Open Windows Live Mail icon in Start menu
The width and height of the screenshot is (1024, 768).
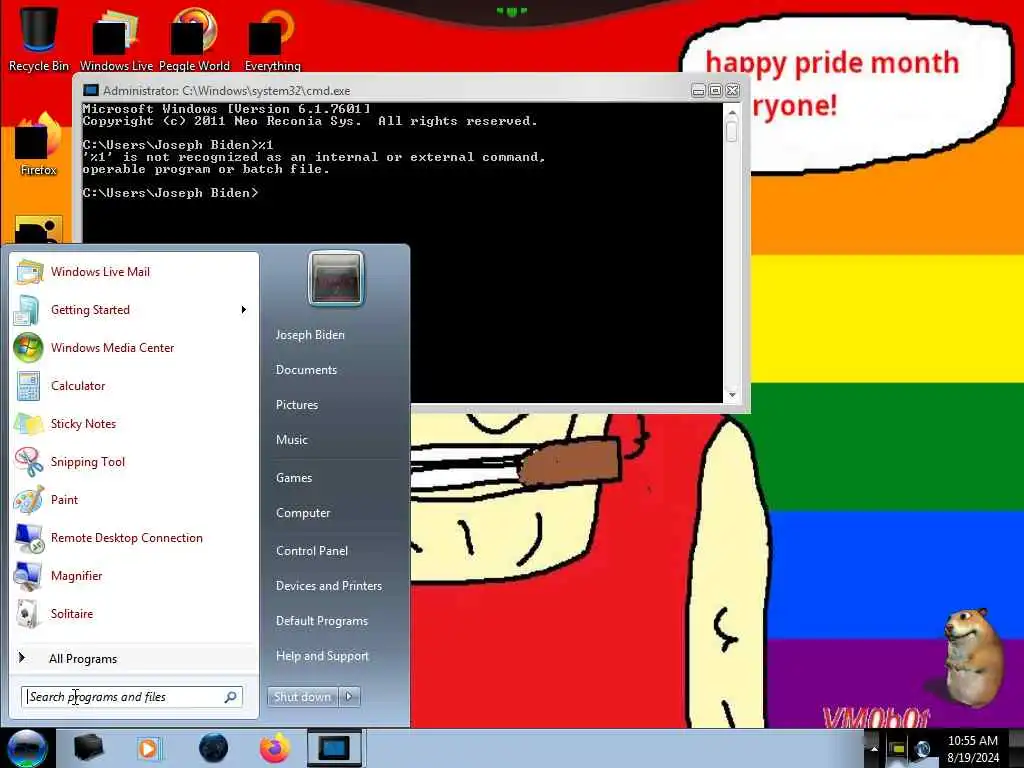point(29,272)
